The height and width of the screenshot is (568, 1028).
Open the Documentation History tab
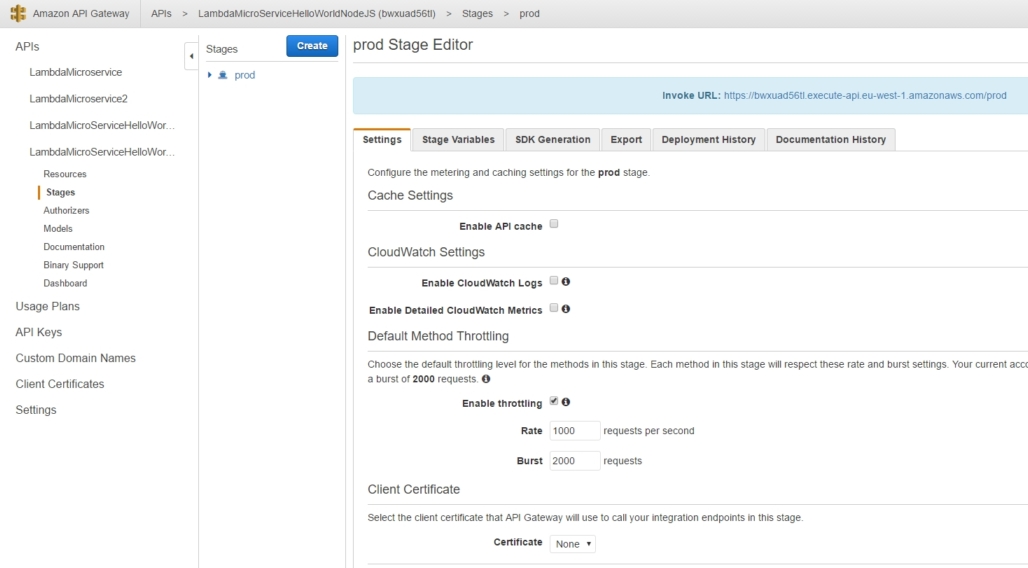coord(831,140)
